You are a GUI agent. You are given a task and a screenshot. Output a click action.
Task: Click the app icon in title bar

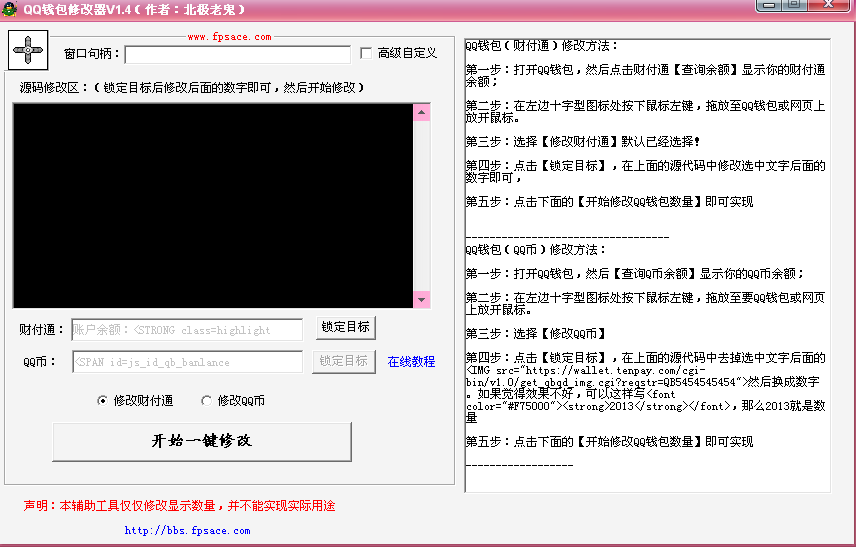[x=9, y=9]
